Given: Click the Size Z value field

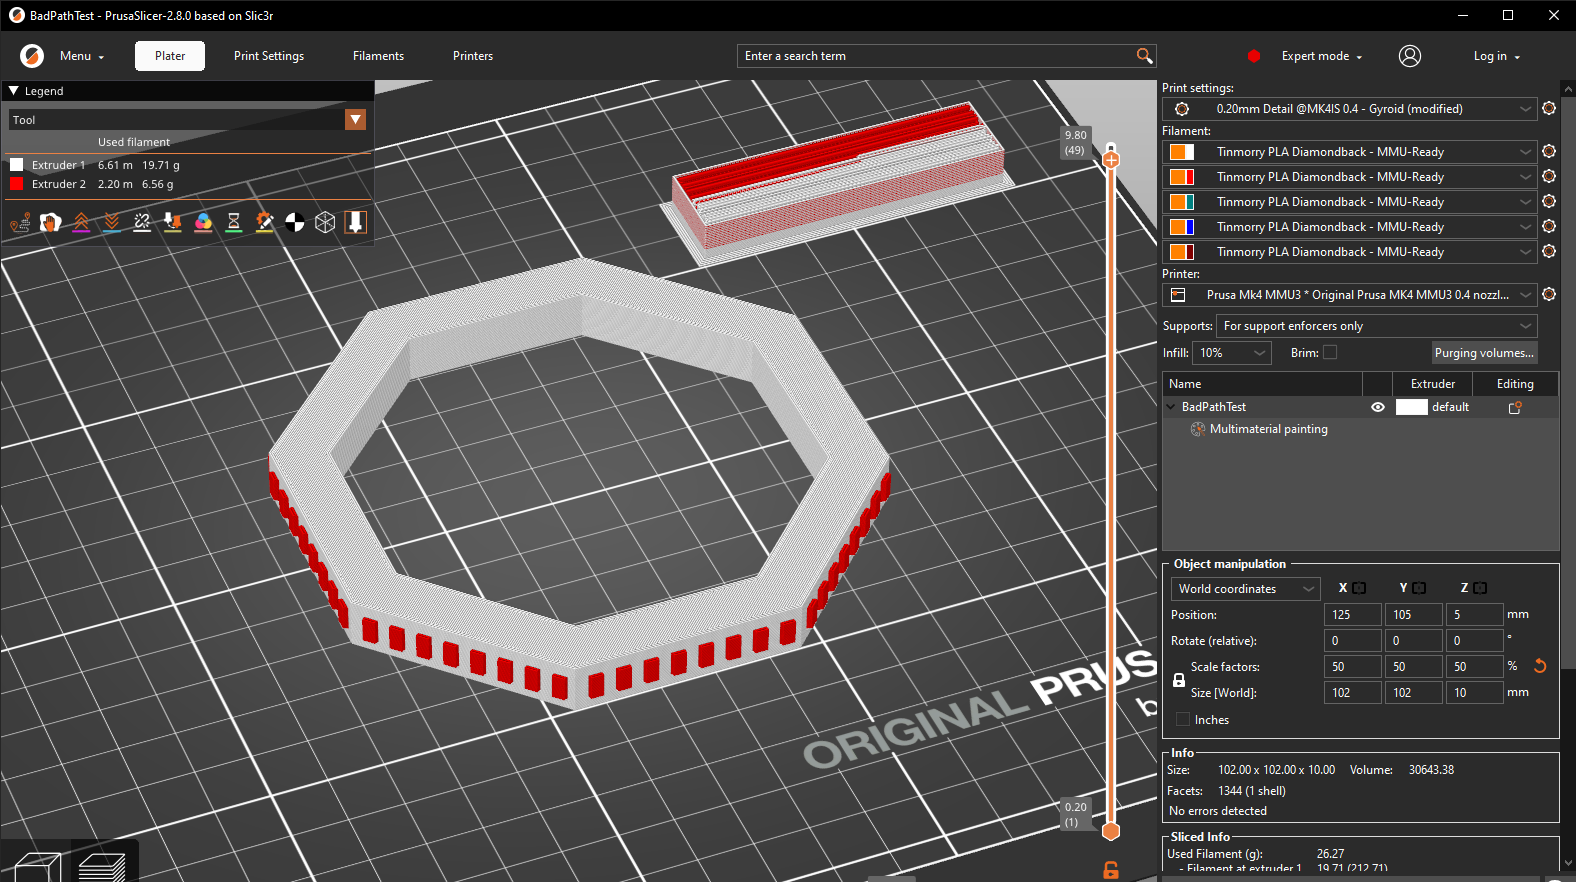Looking at the screenshot, I should point(1475,693).
